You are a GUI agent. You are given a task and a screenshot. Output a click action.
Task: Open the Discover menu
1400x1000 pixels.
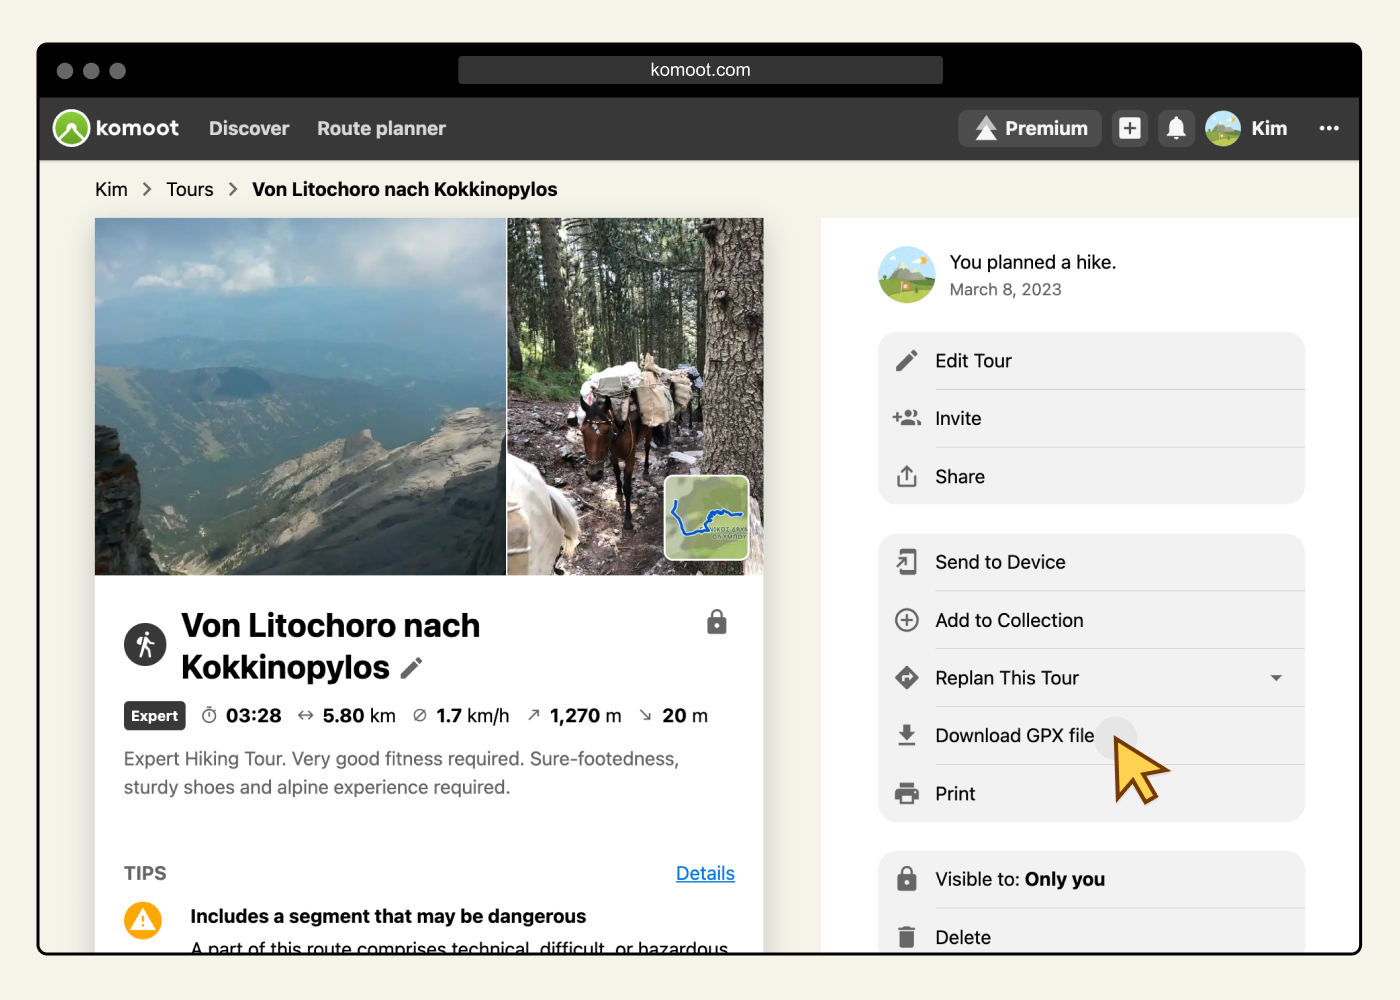[249, 128]
